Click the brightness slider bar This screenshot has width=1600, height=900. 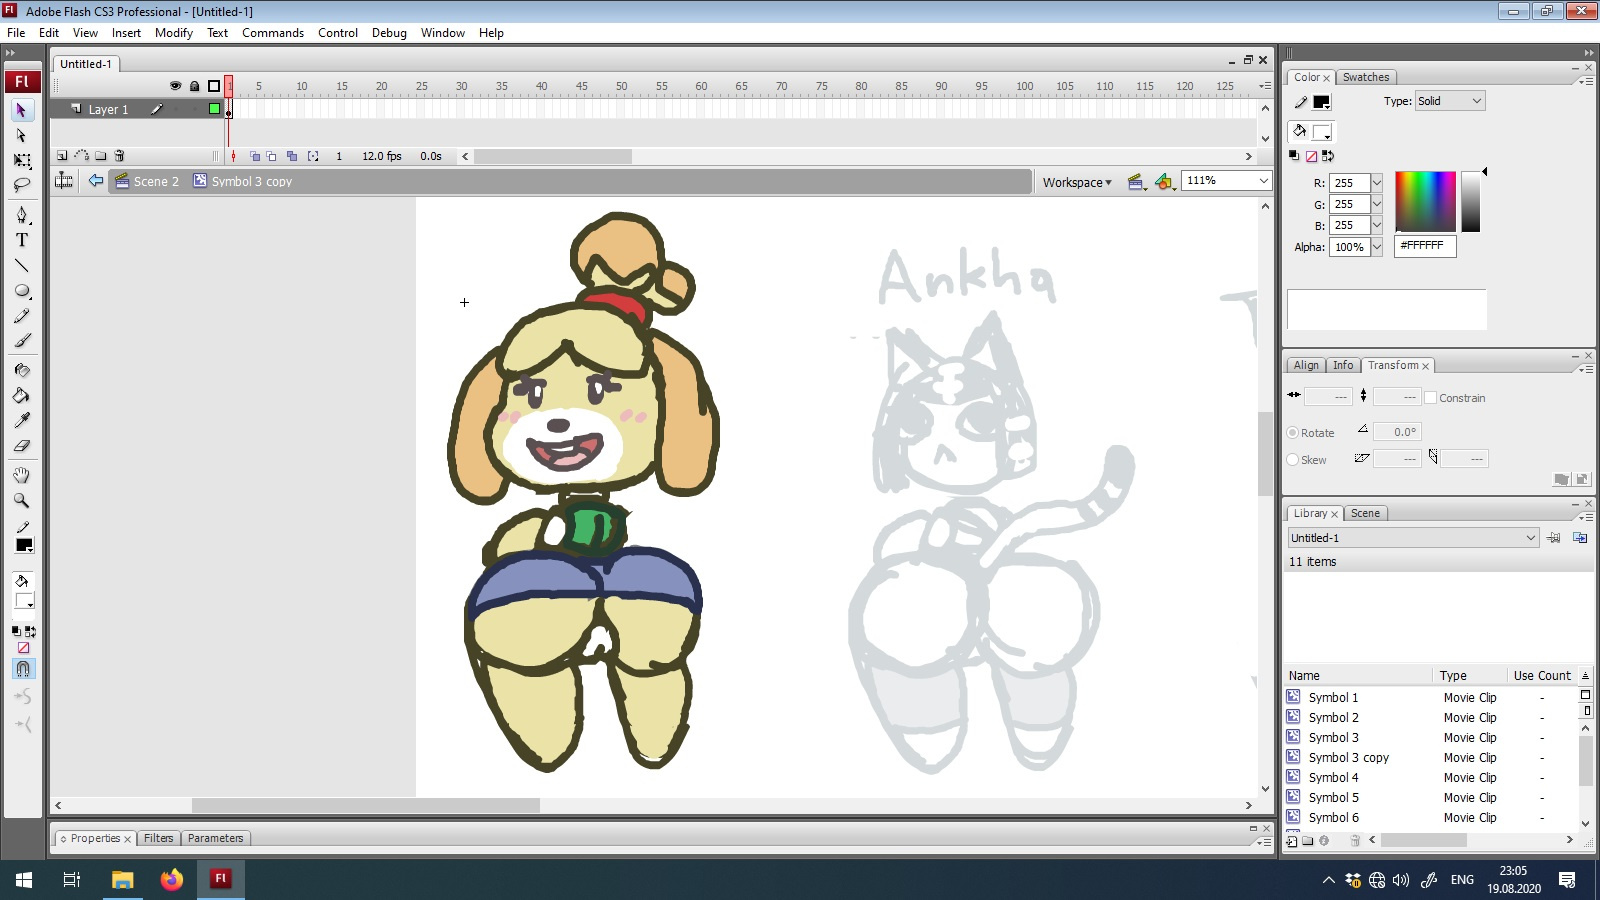click(x=1470, y=201)
